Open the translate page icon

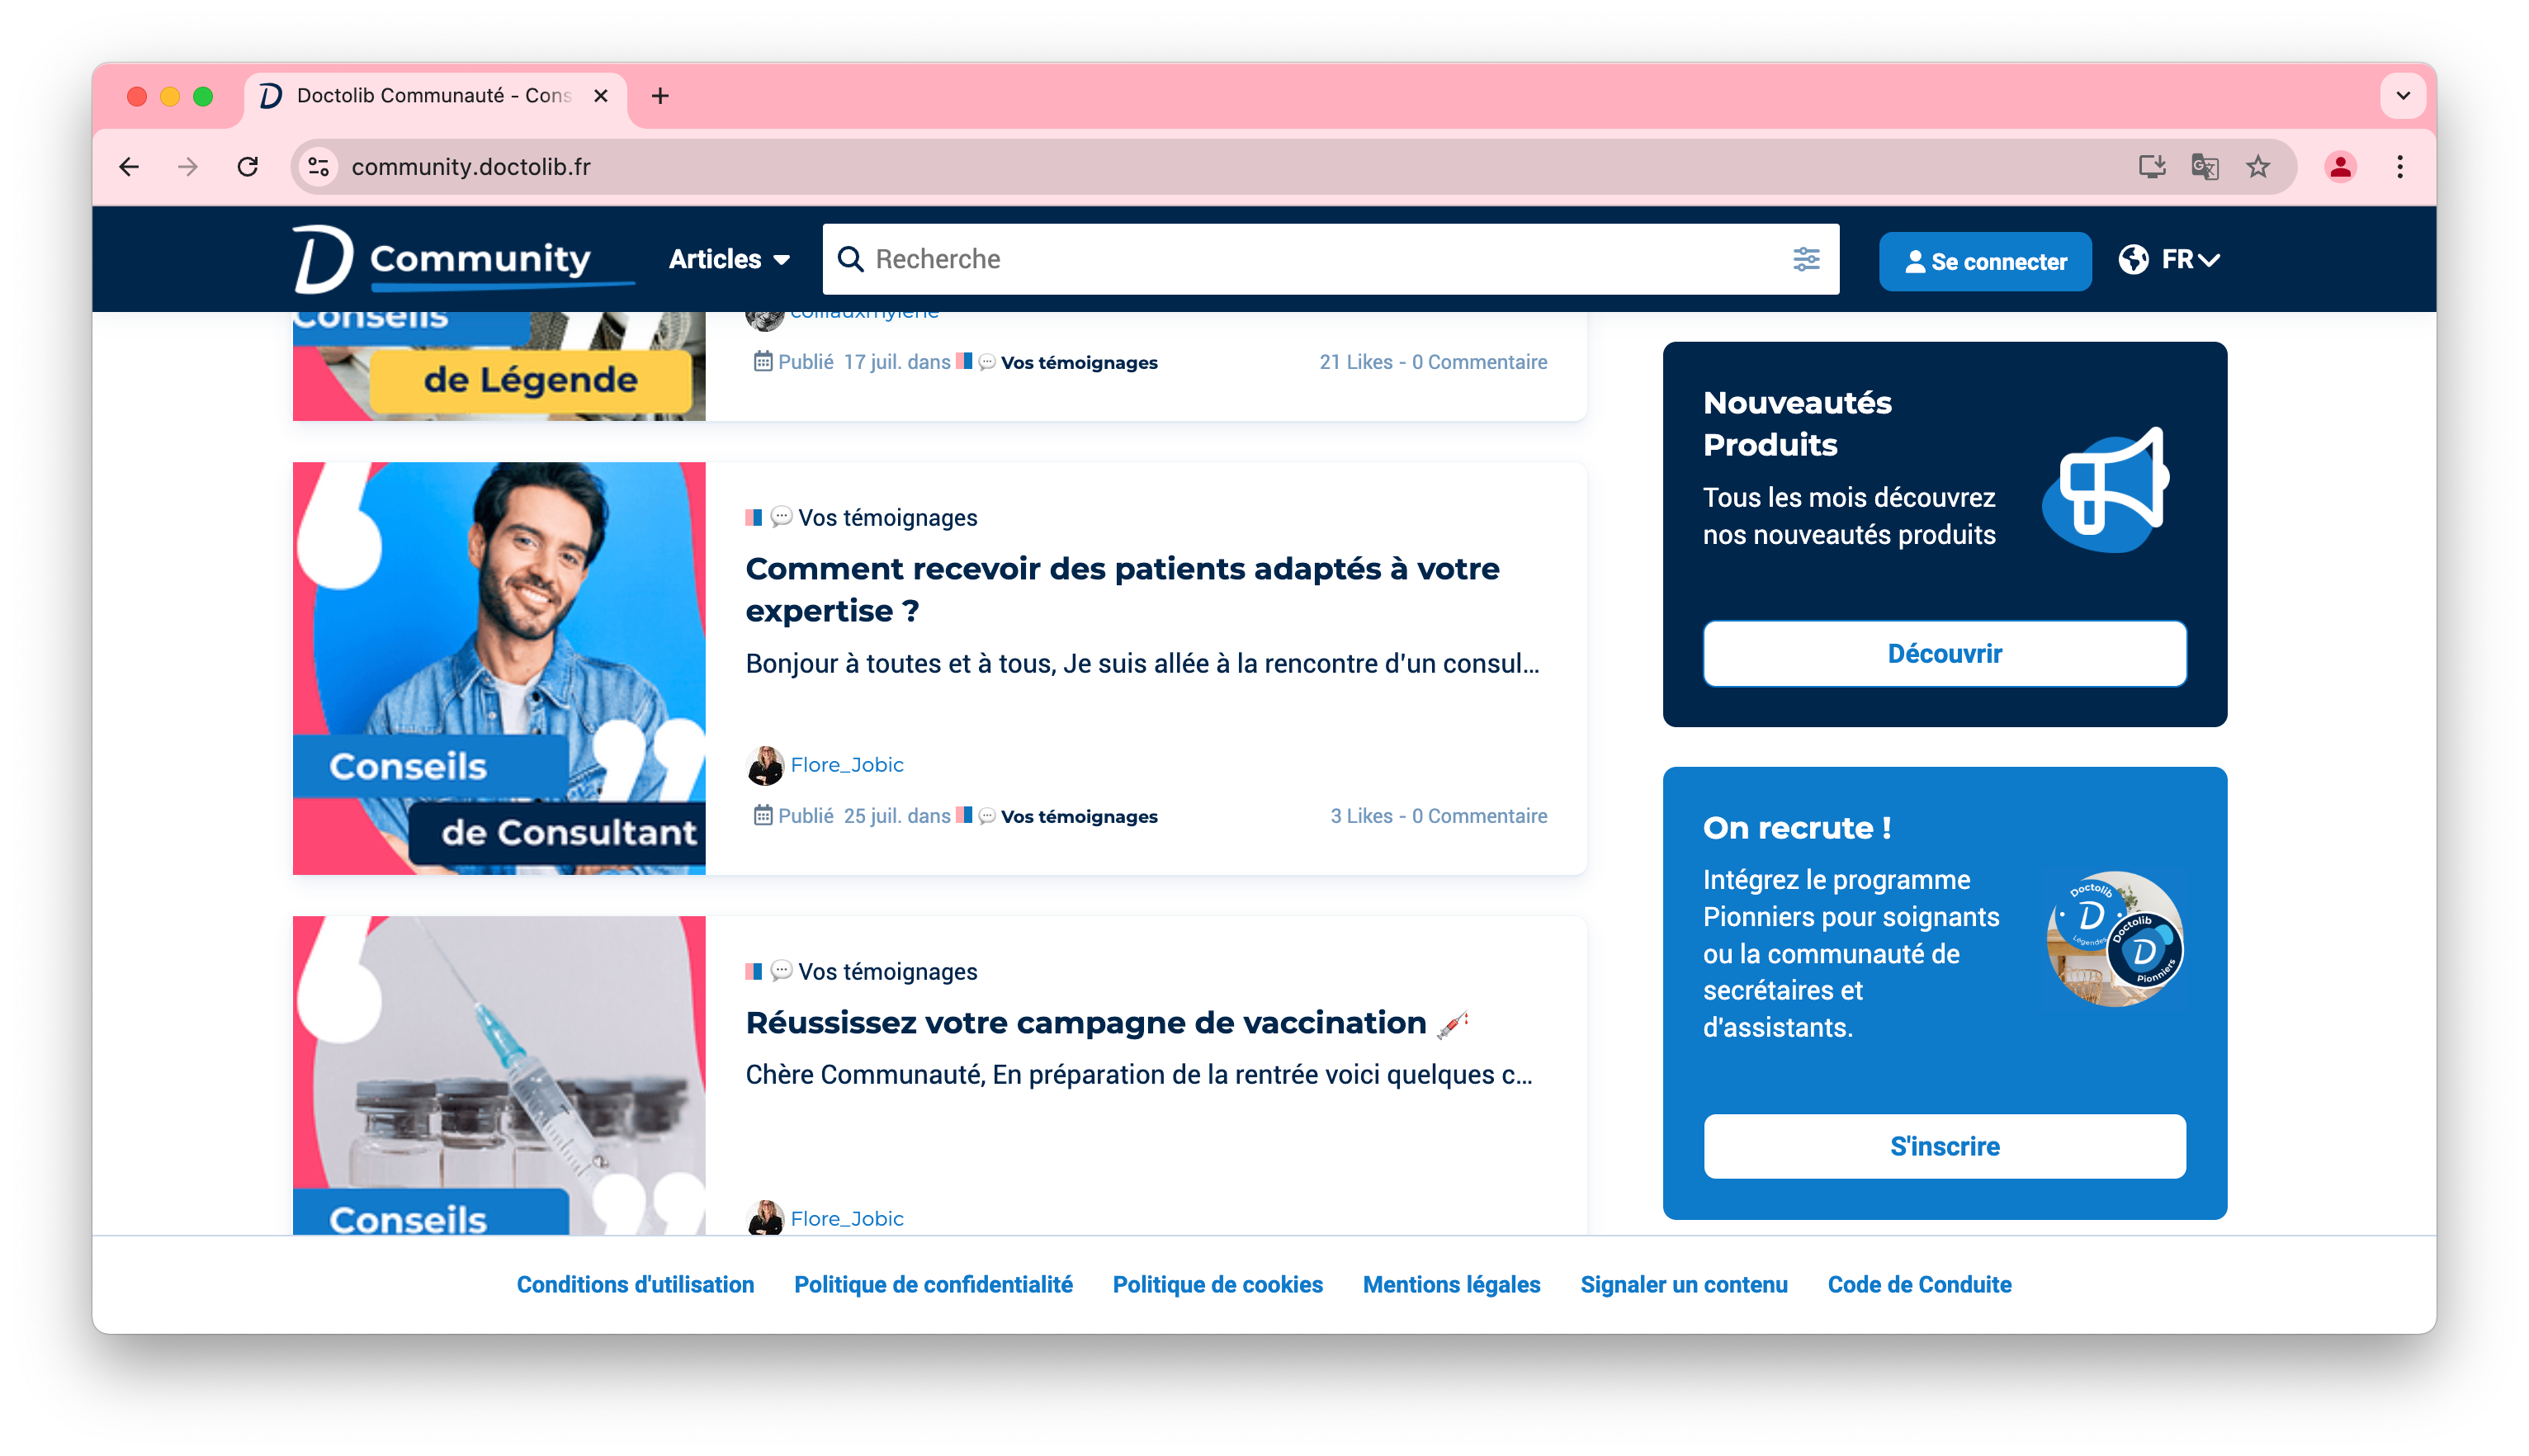2204,166
